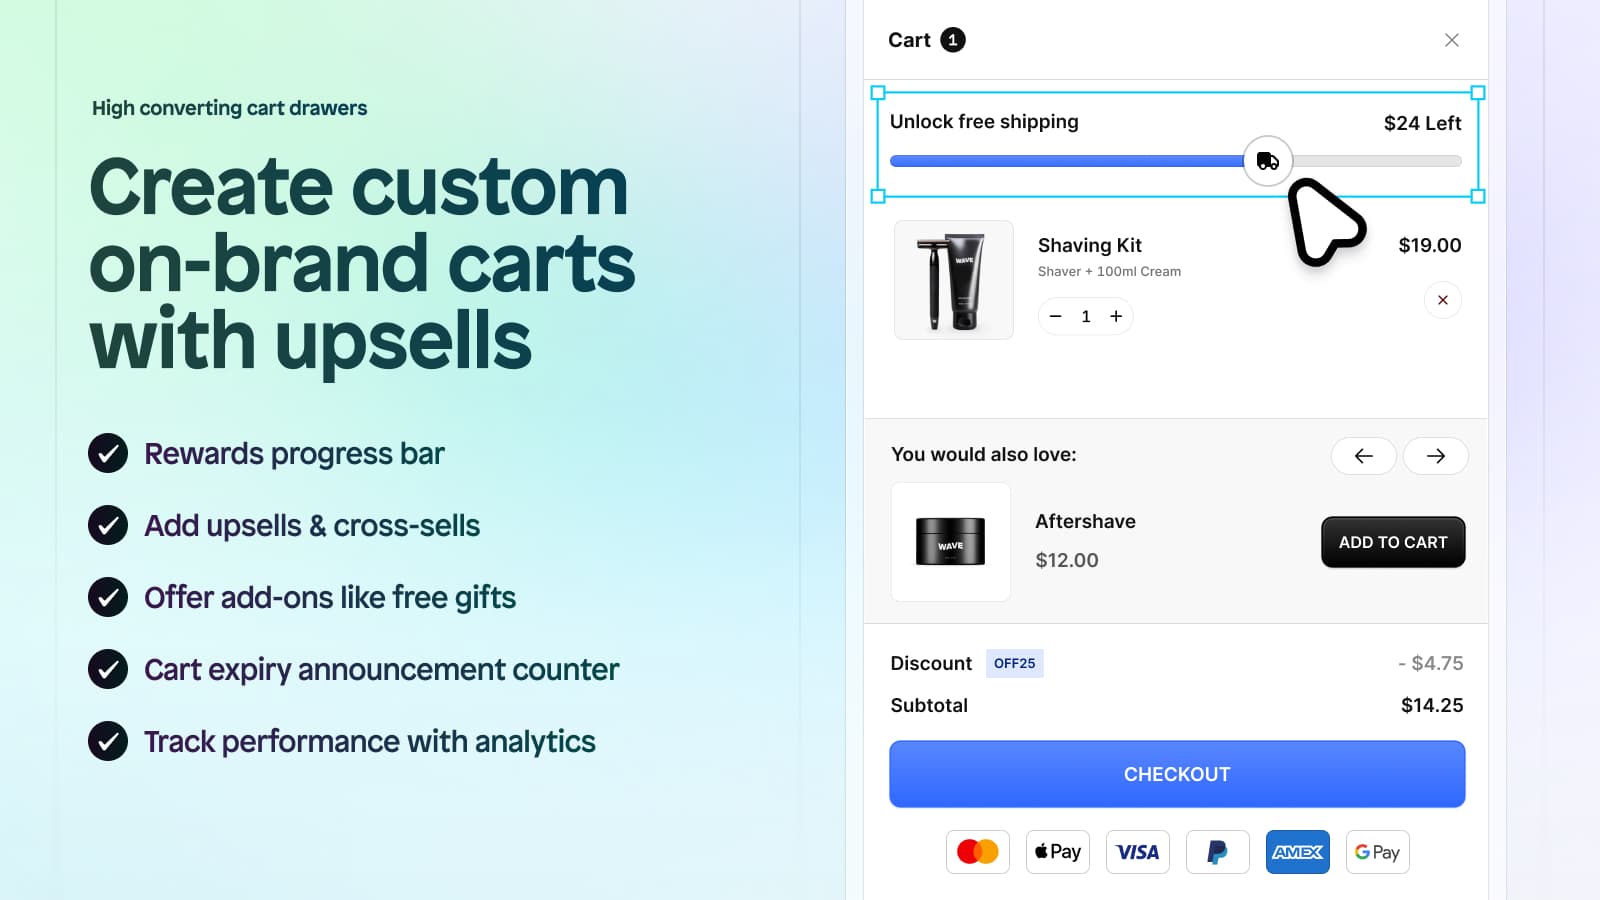Show the next recommended product
Image resolution: width=1600 pixels, height=900 pixels.
[x=1435, y=456]
